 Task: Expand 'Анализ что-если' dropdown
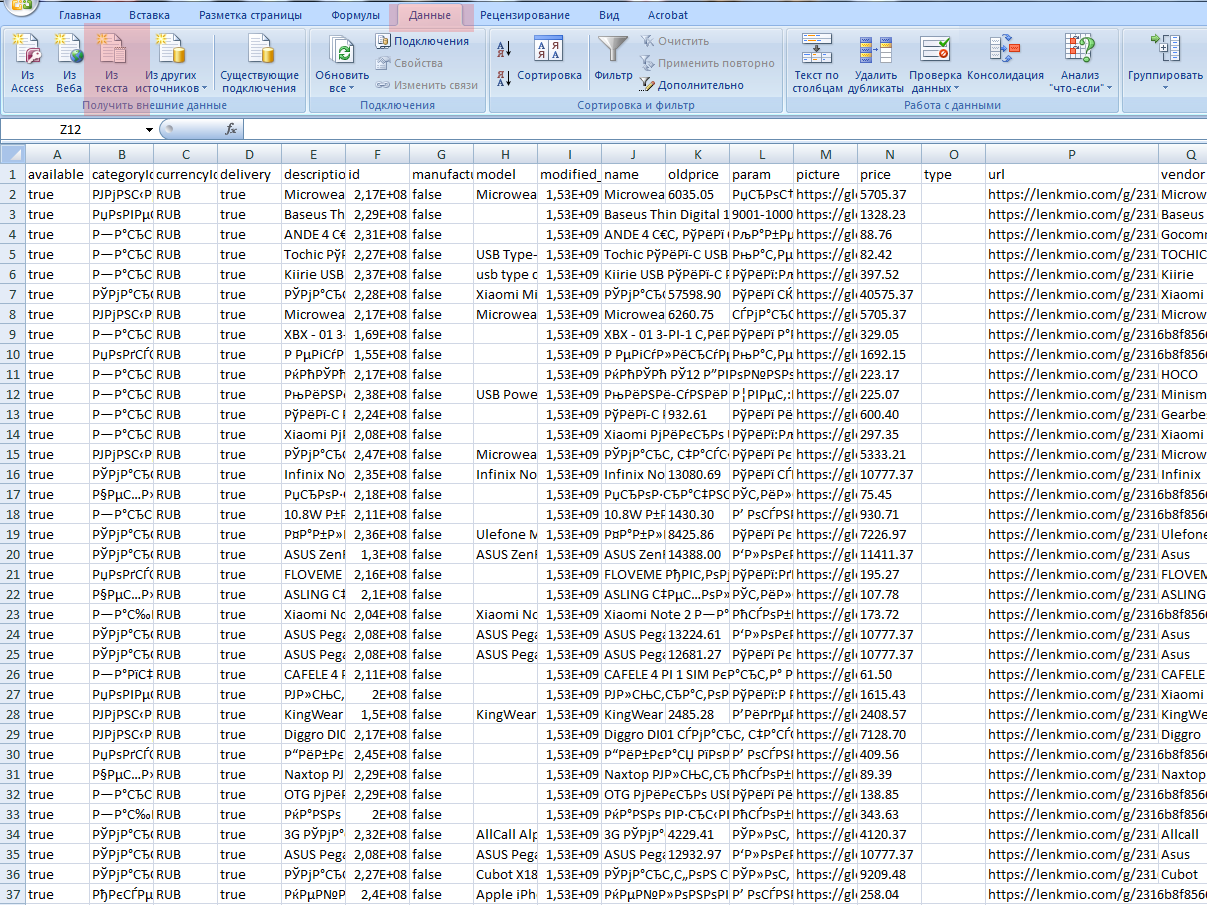tap(1080, 88)
